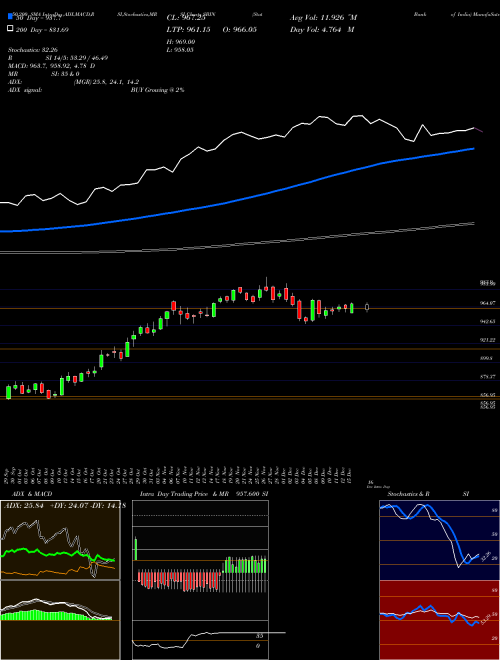Click the 'MR SI: 35 & 0' line
Viewport: 500px width, 660px height.
43,74
